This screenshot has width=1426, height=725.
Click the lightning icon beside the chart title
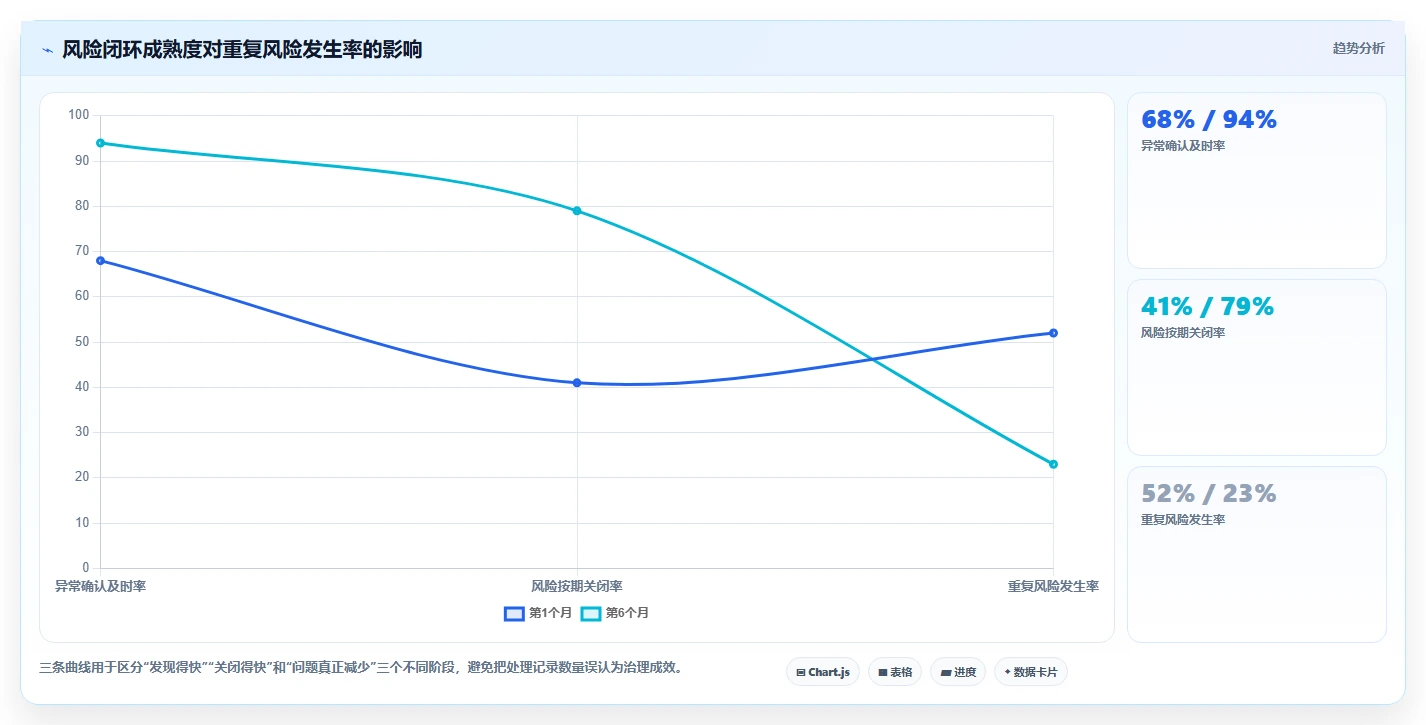click(x=47, y=50)
